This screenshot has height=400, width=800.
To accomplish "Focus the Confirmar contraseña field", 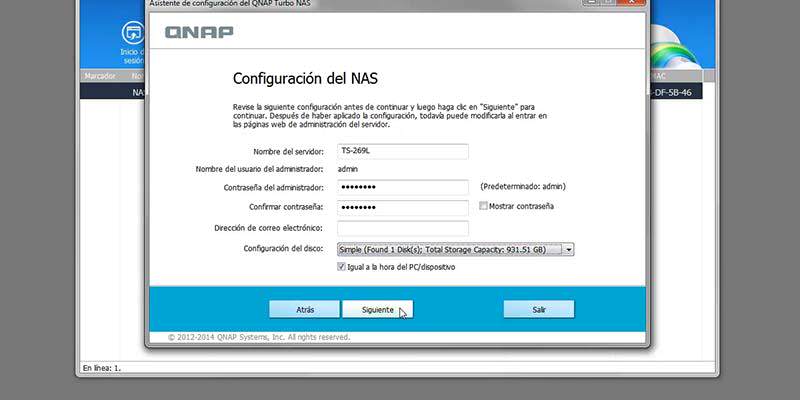I will 403,208.
